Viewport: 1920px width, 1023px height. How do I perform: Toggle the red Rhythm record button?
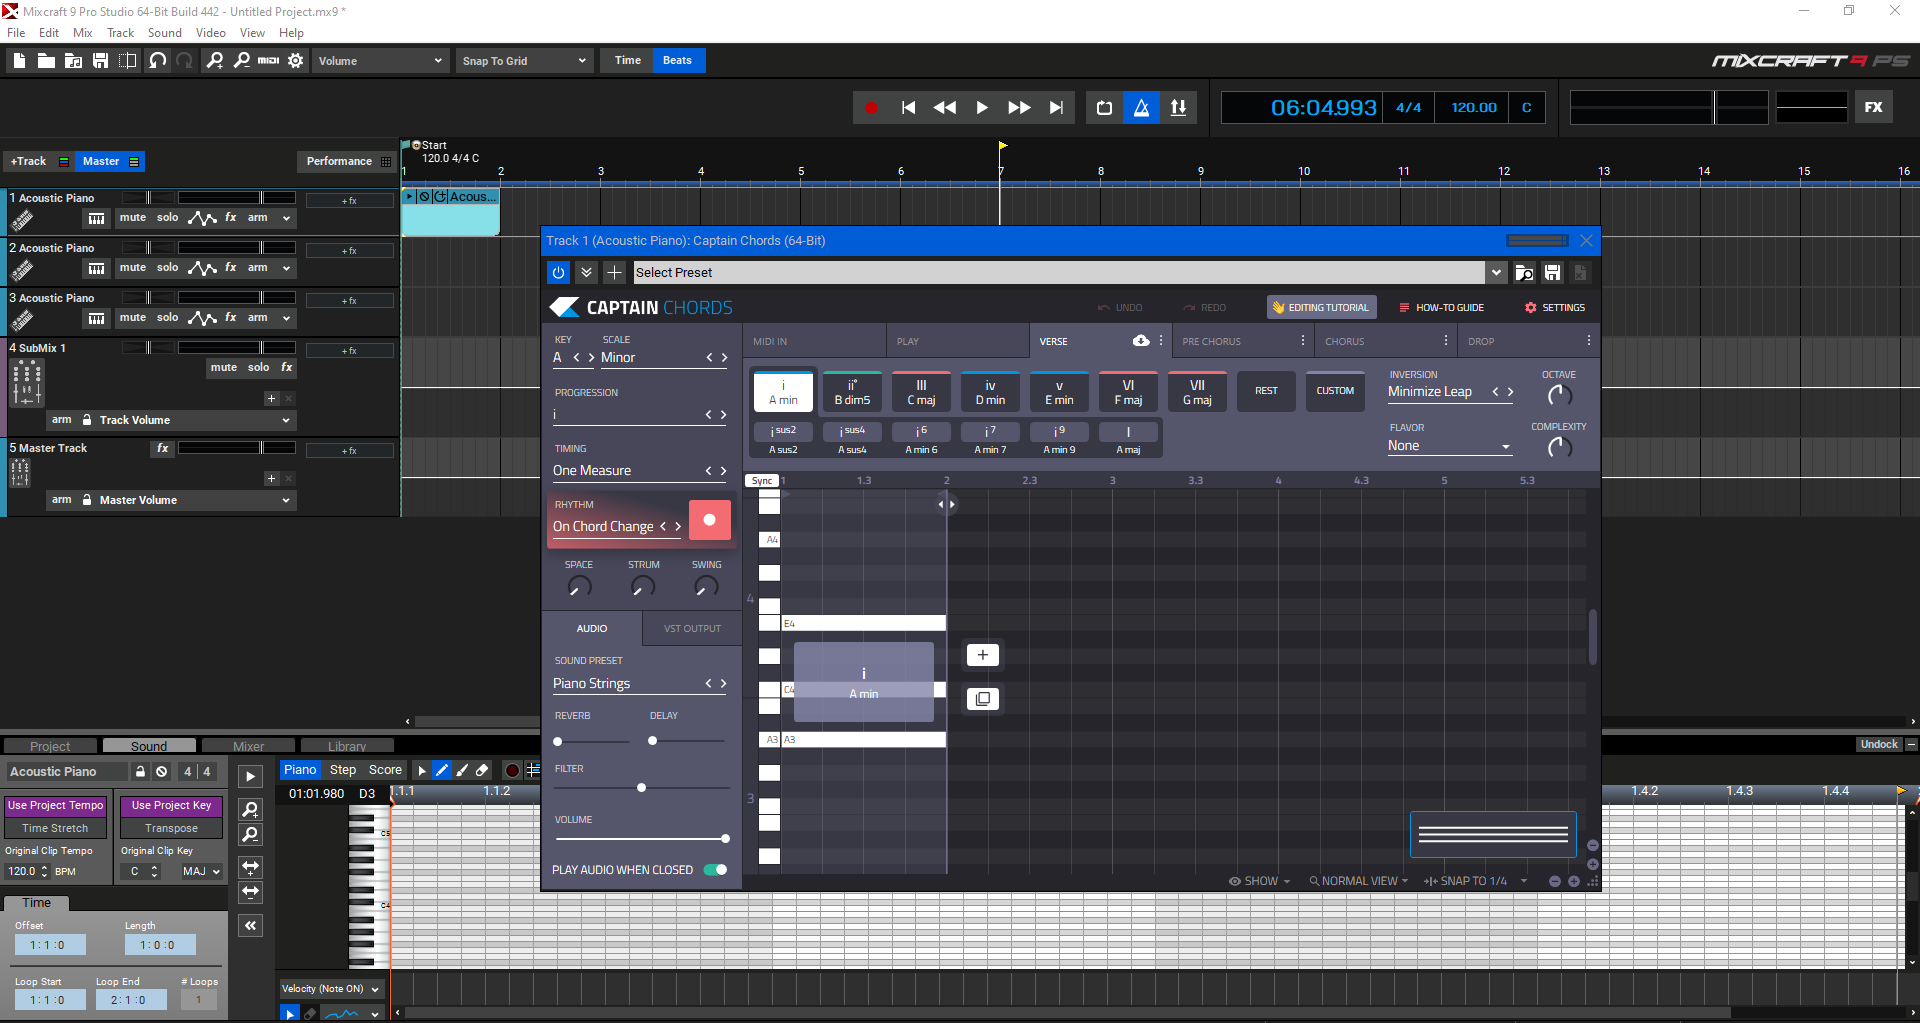[709, 520]
